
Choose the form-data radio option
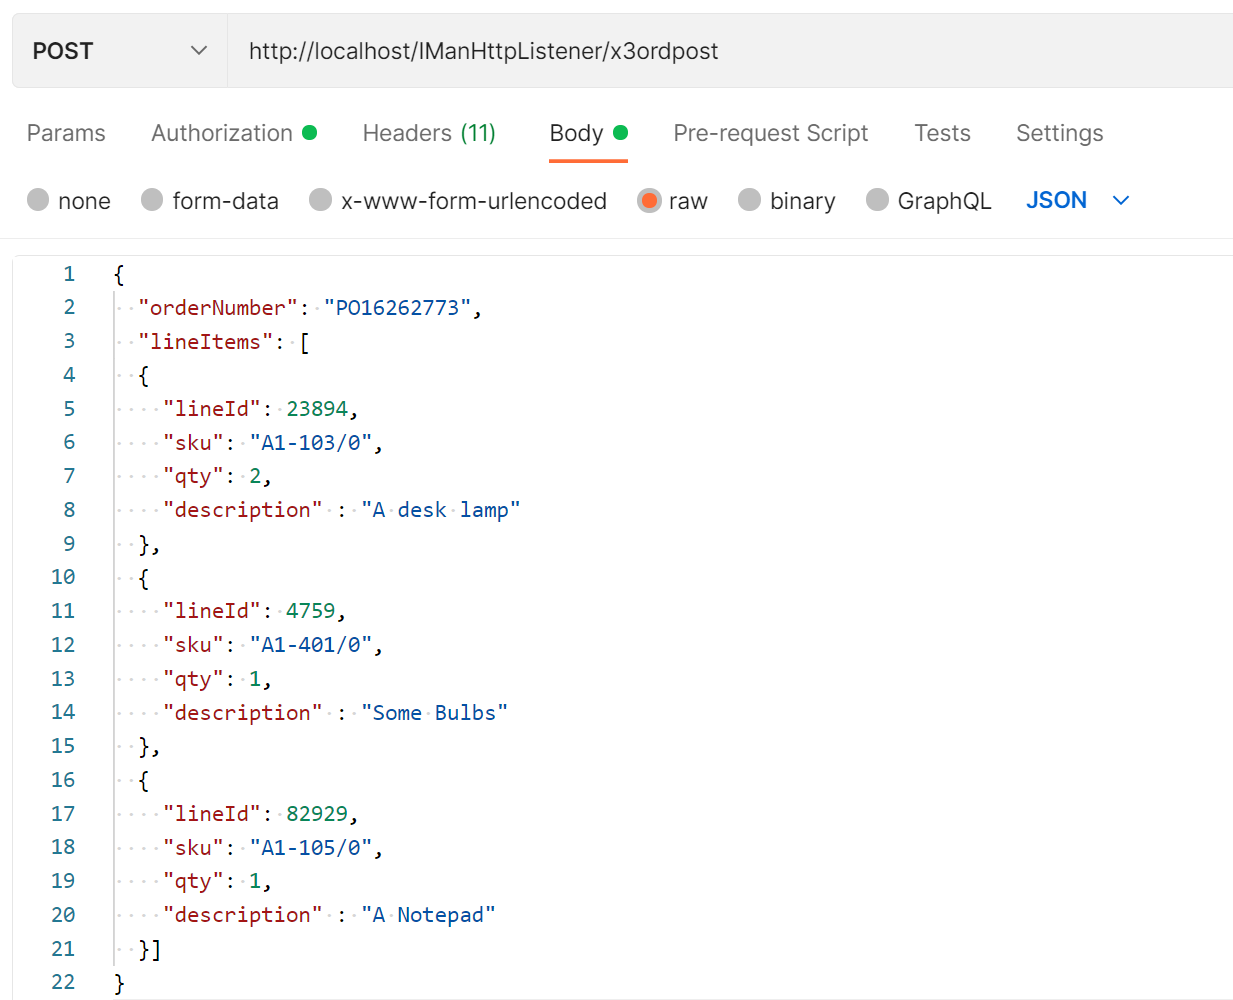152,201
